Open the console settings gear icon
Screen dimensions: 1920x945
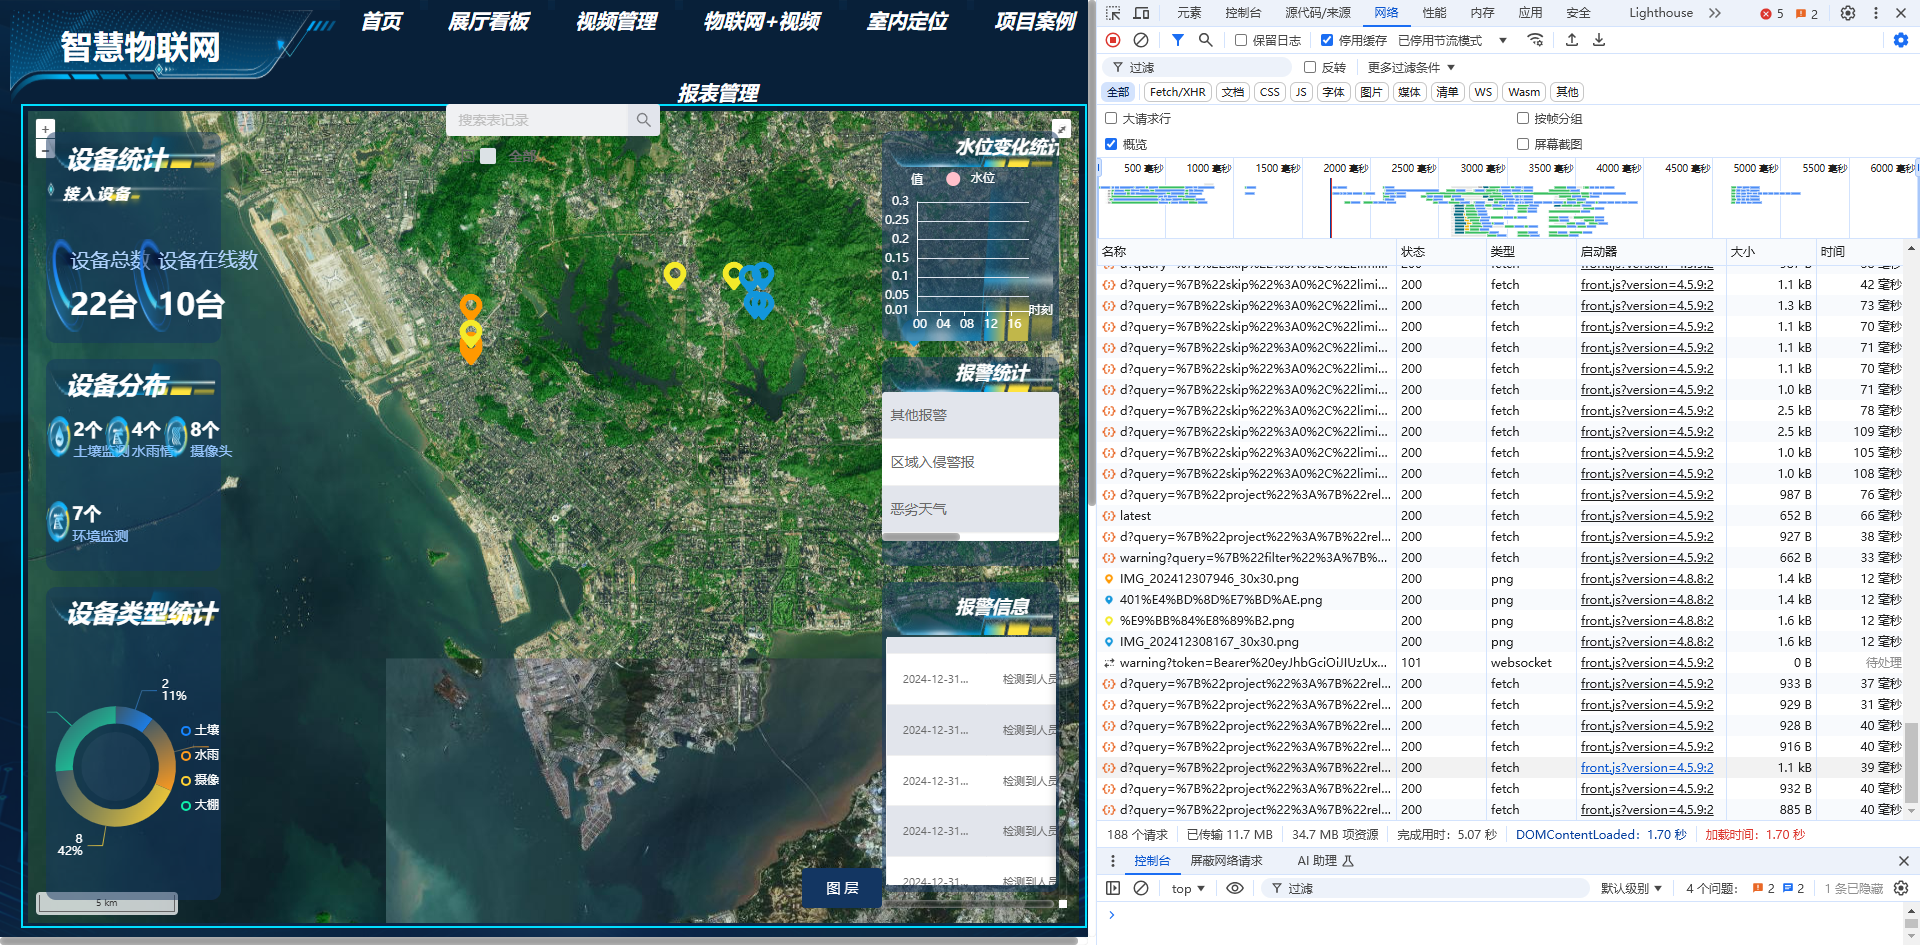(x=1901, y=888)
